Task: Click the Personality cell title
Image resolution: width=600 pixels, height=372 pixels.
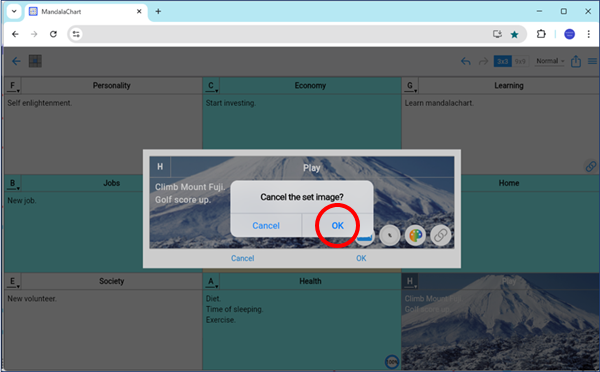Action: tap(111, 86)
